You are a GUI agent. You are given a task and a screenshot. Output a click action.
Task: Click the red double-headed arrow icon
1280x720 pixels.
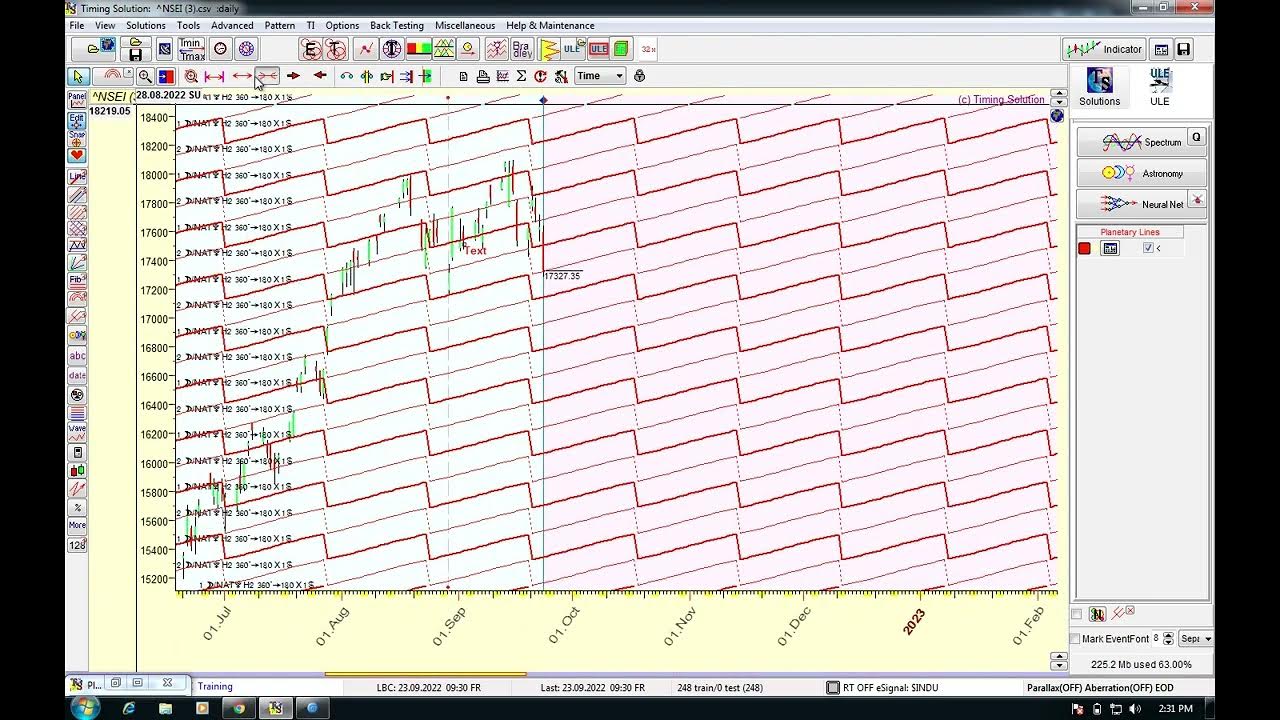[242, 76]
